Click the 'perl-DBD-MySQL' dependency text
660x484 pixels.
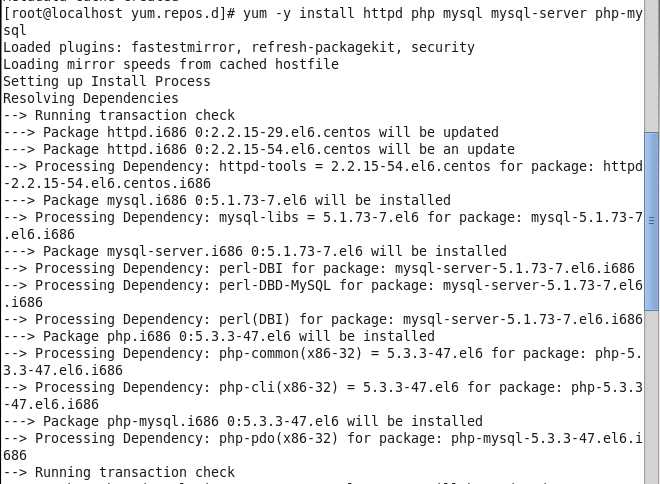point(274,285)
